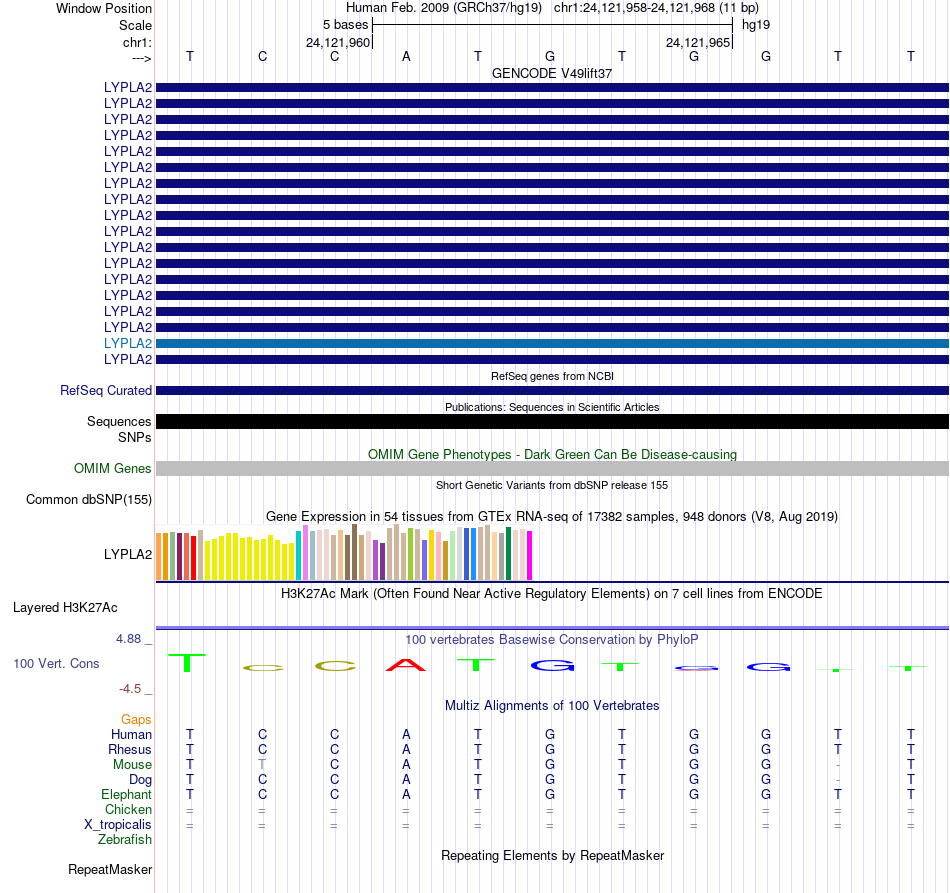Open the RefSeq genes from NCBI track title

[552, 376]
